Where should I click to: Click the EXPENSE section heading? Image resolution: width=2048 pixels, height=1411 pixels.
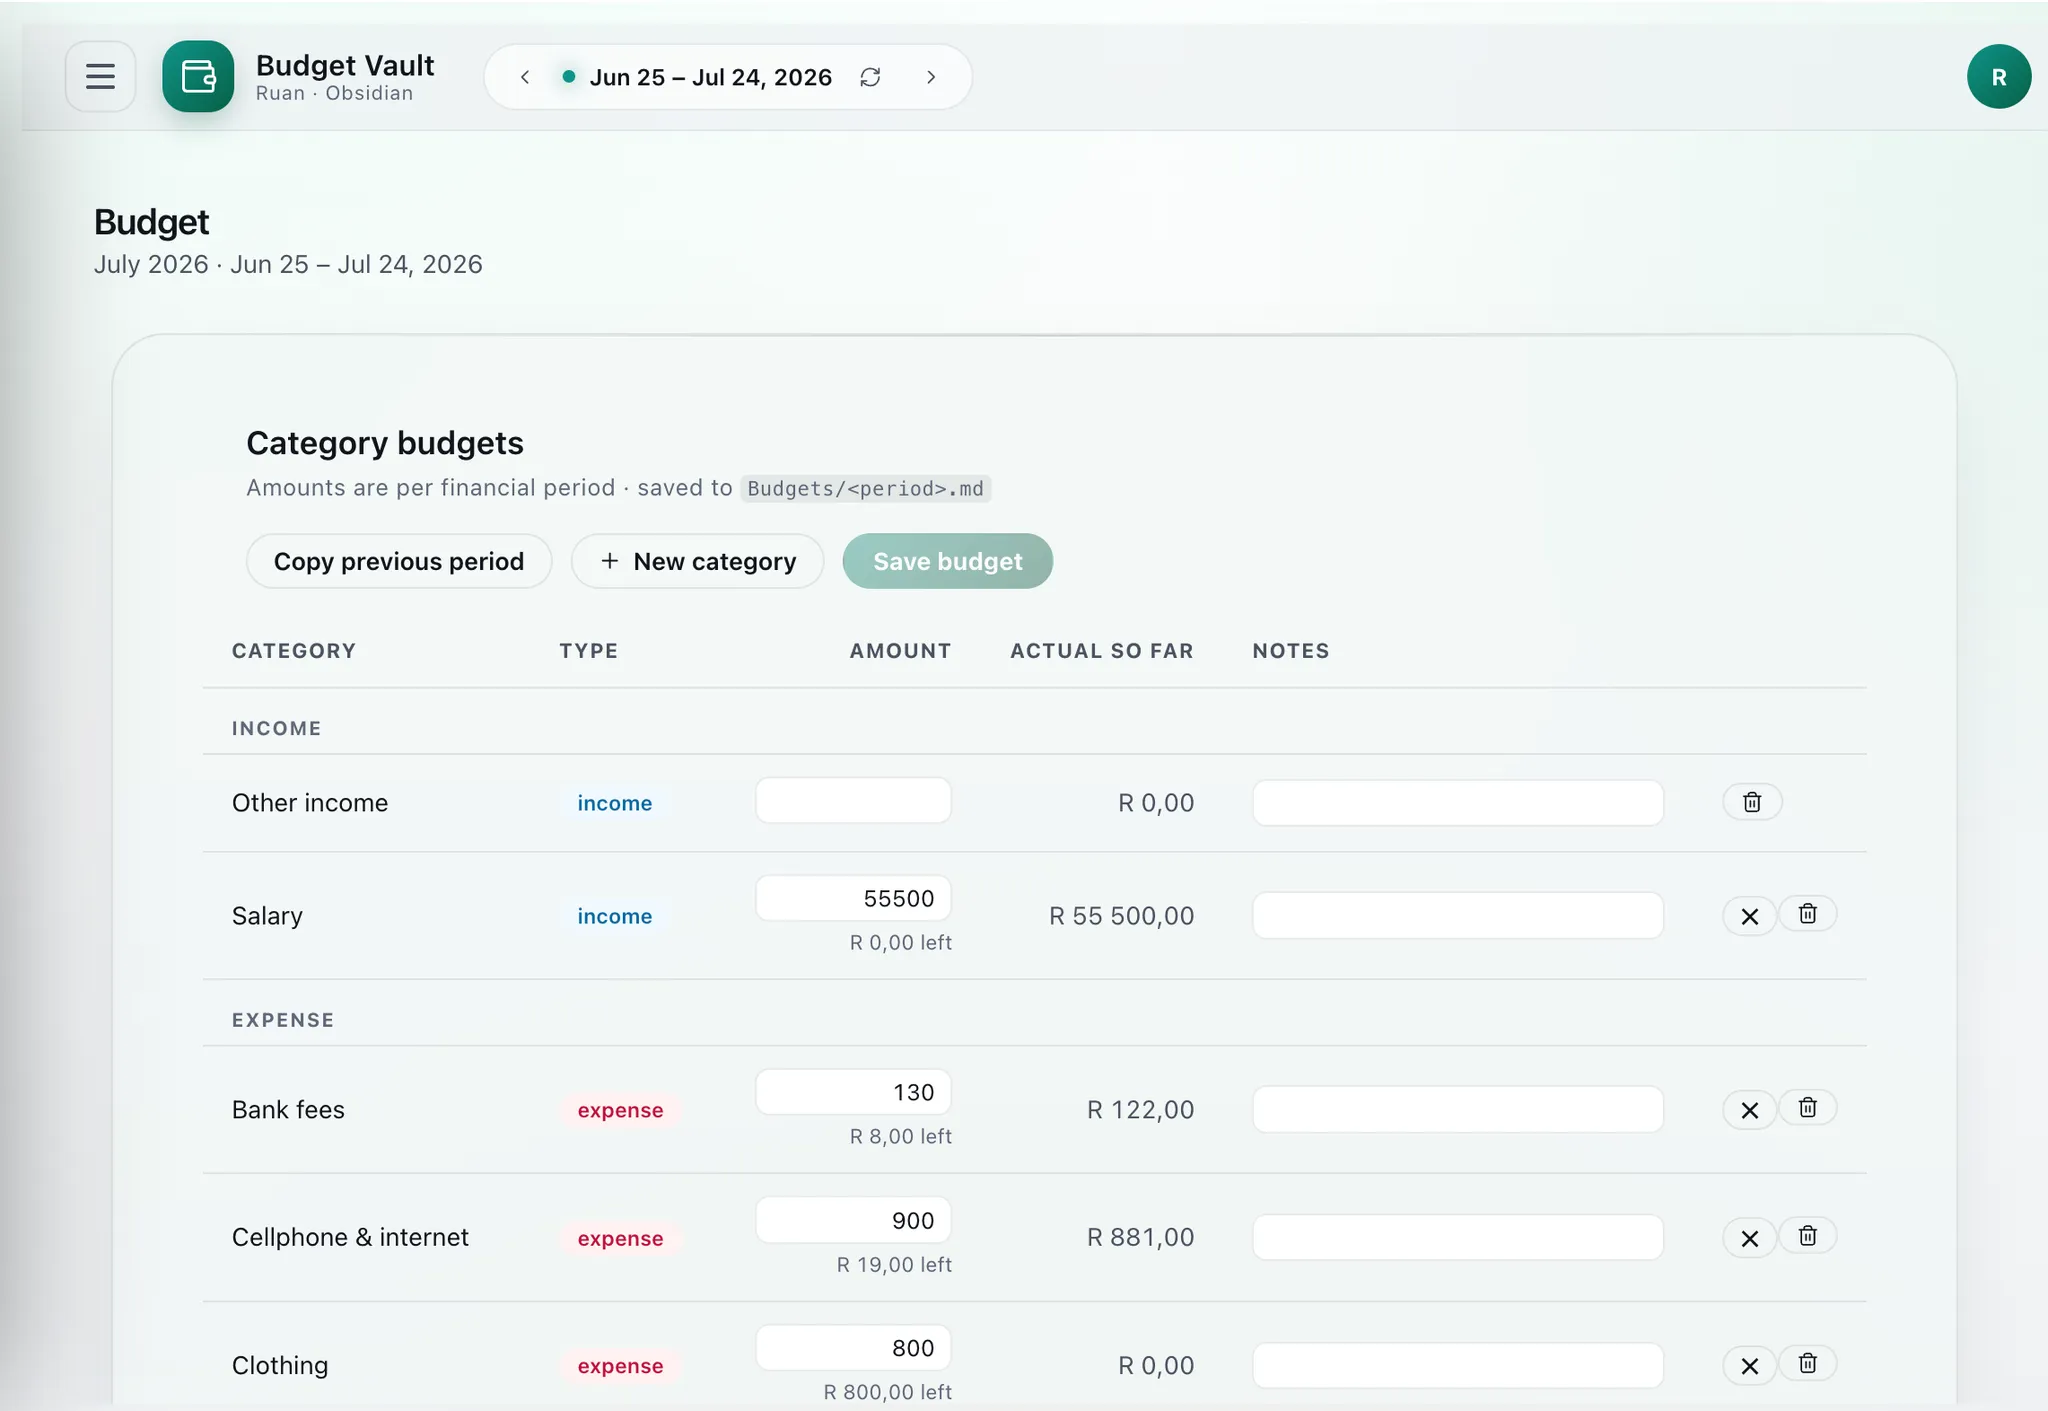283,1020
